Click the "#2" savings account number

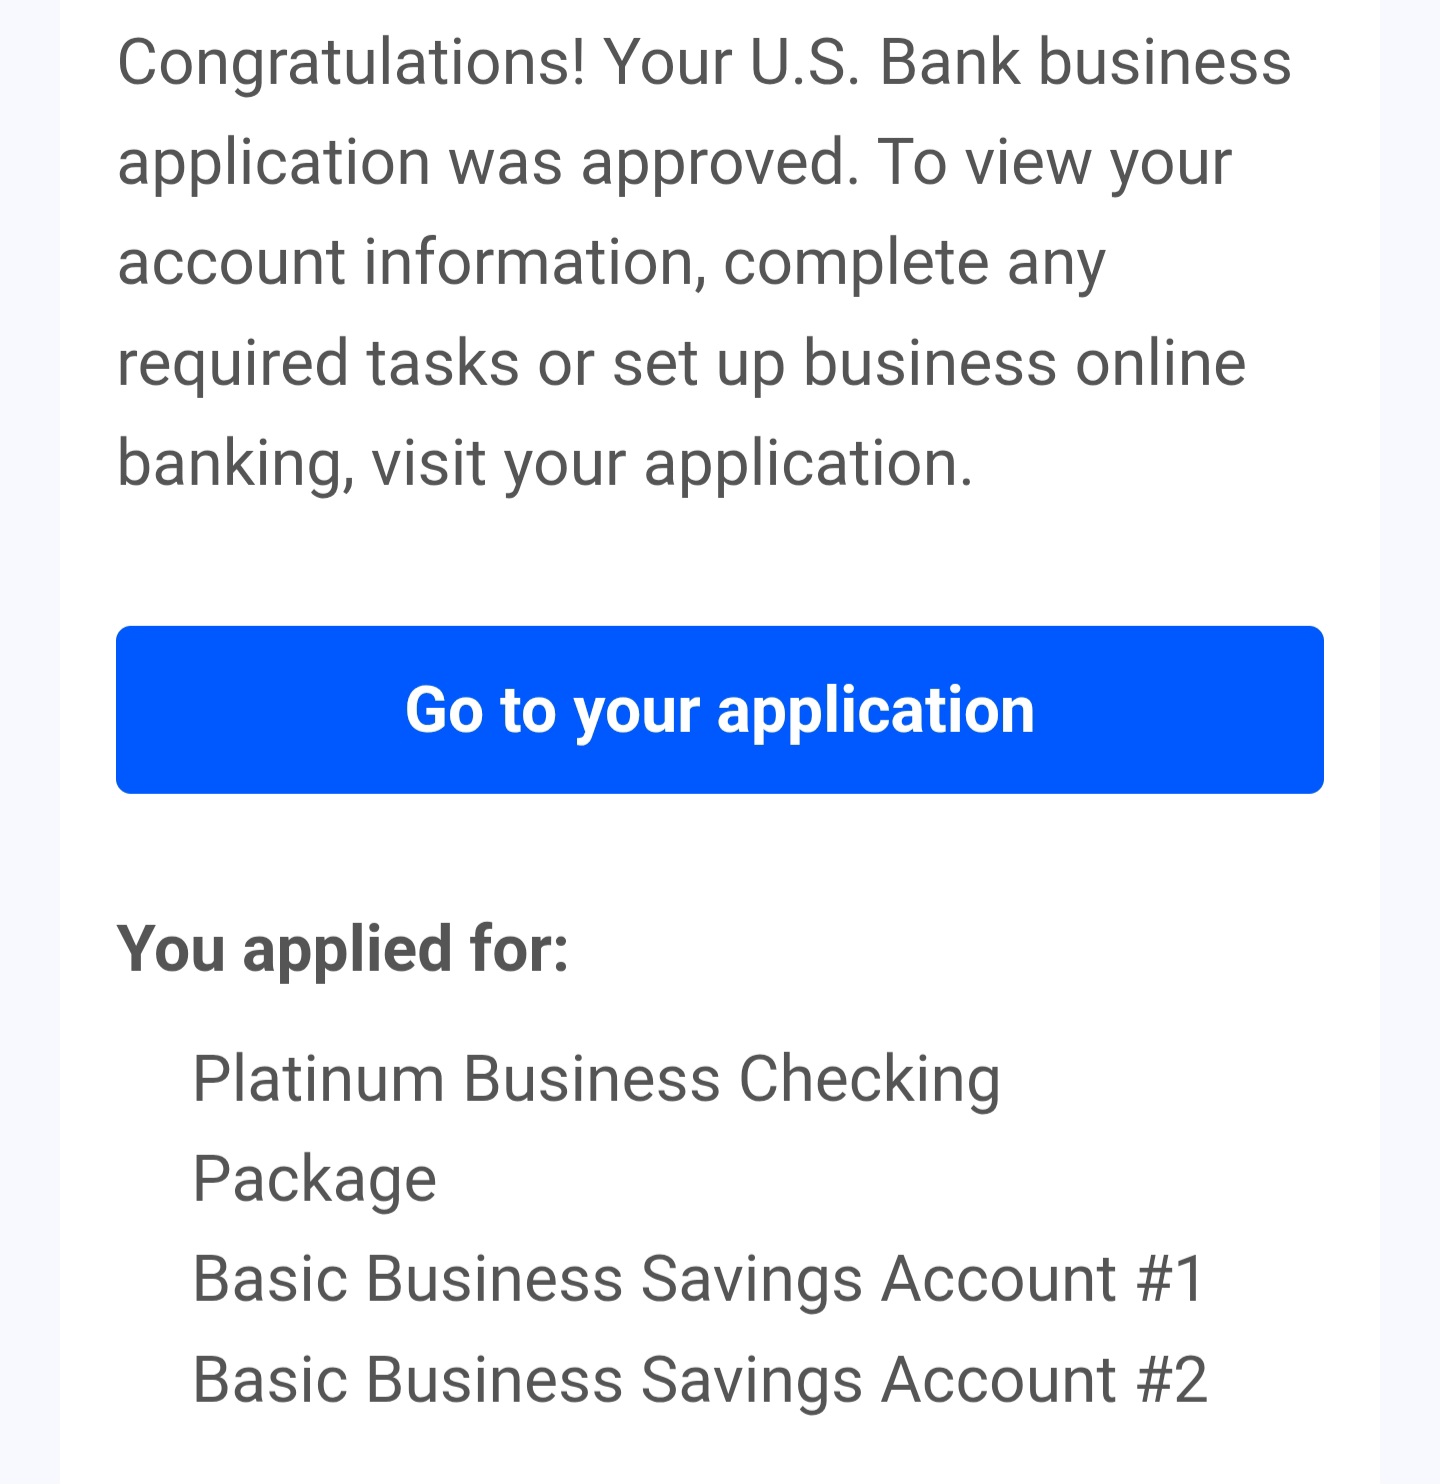pos(1171,1380)
